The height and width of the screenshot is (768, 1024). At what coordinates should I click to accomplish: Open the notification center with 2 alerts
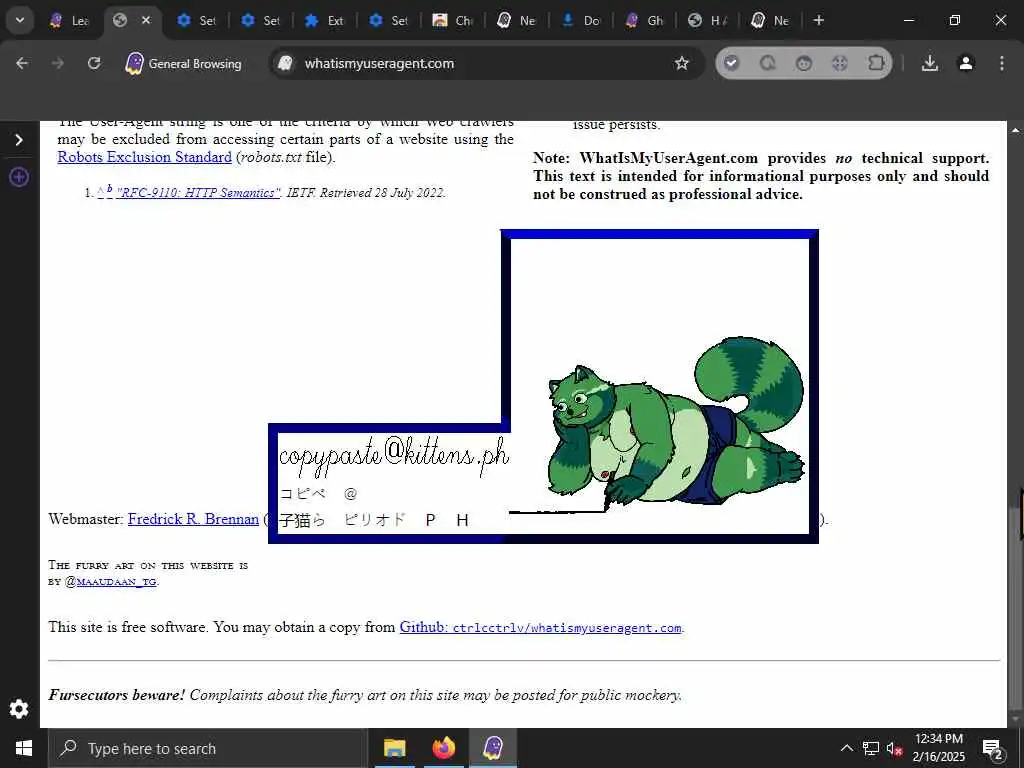[993, 749]
